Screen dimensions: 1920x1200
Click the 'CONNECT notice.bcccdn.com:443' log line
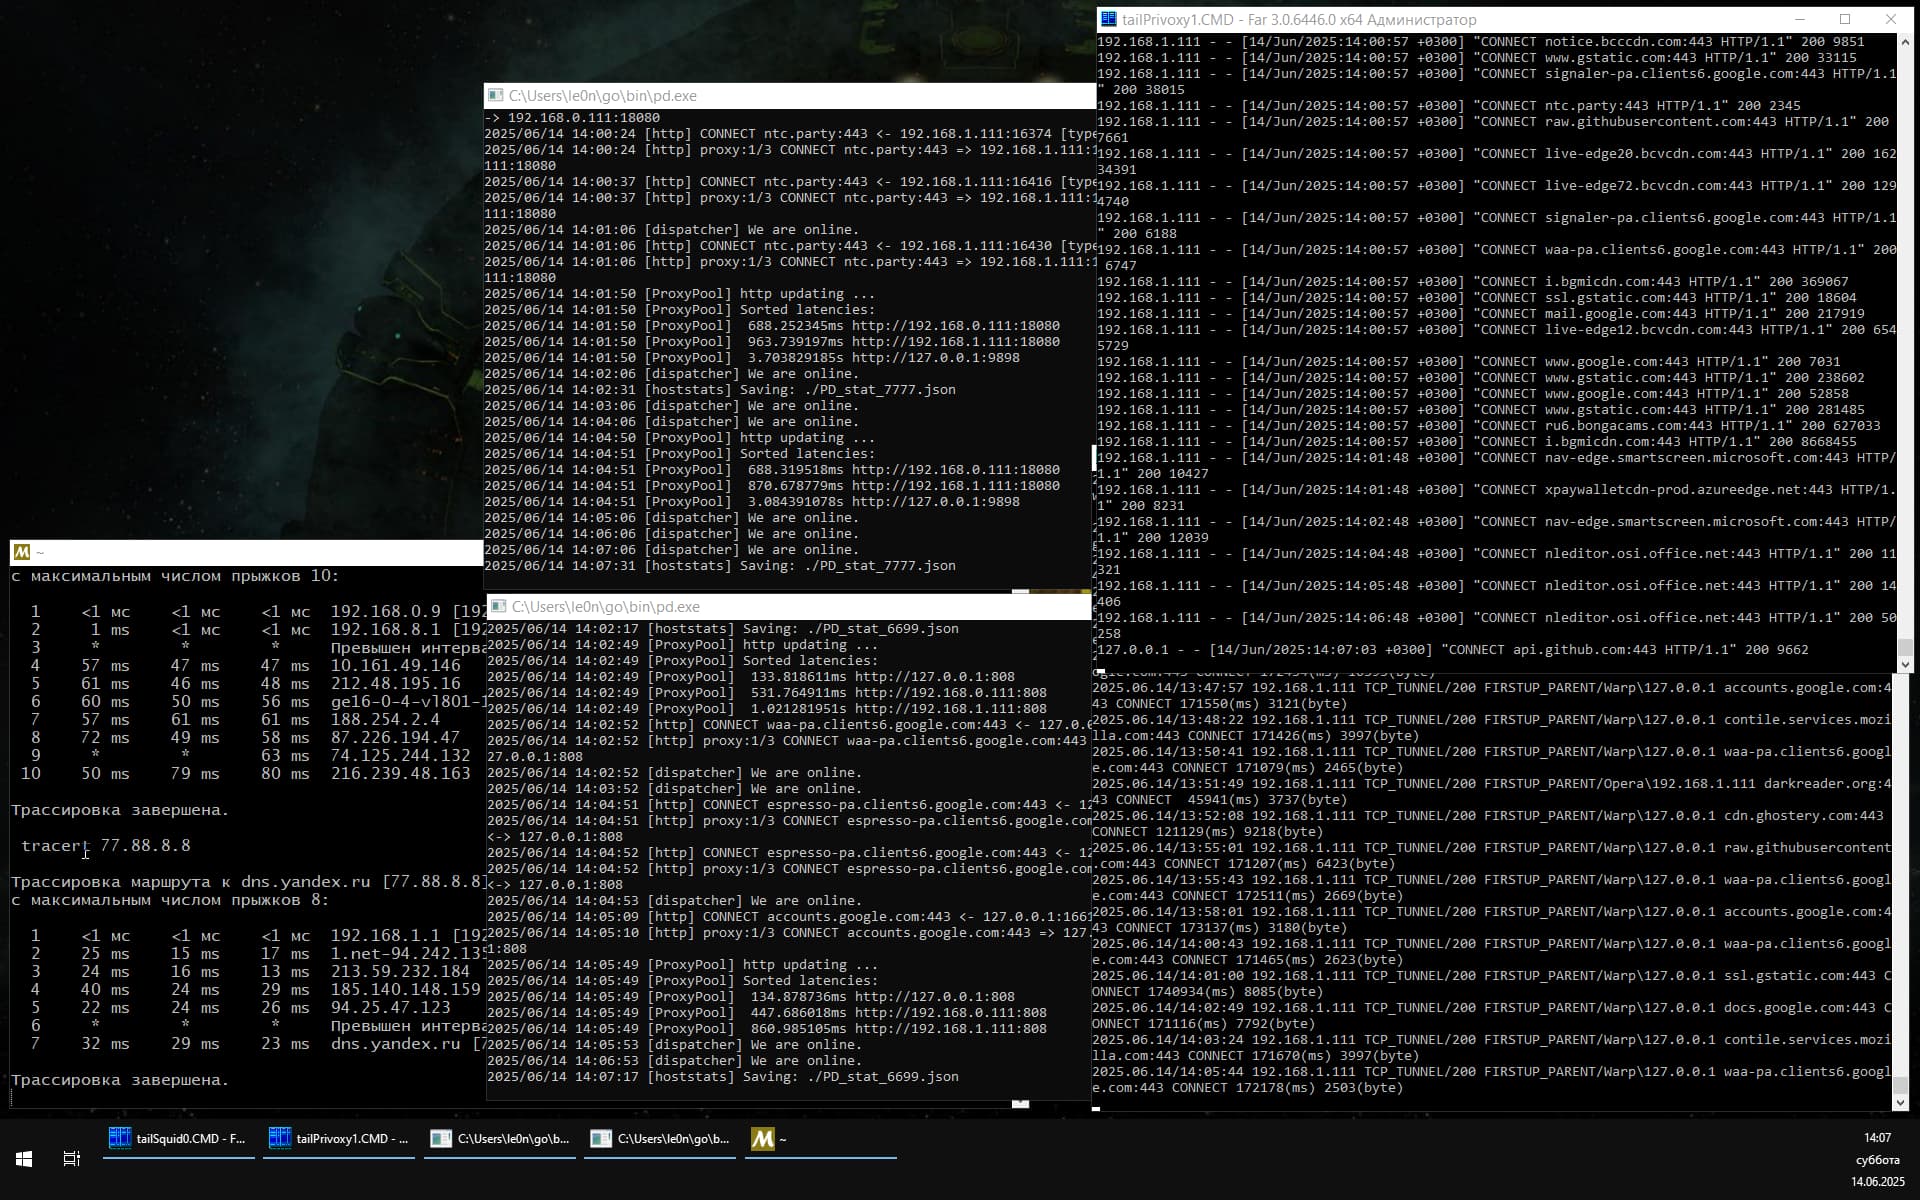coord(1481,42)
